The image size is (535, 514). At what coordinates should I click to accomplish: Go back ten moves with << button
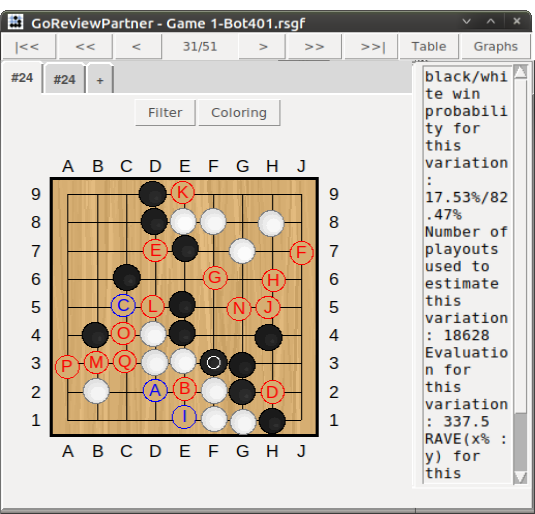[85, 46]
